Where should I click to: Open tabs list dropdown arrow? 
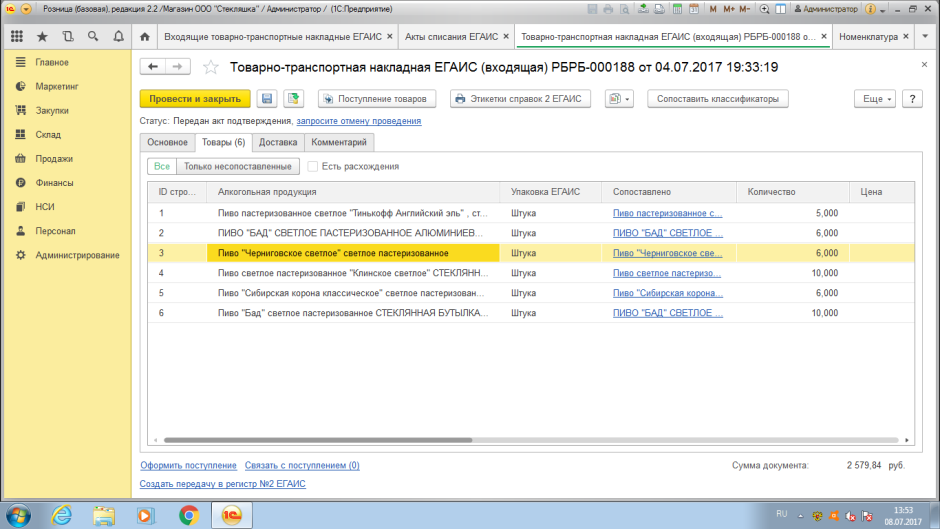click(925, 37)
